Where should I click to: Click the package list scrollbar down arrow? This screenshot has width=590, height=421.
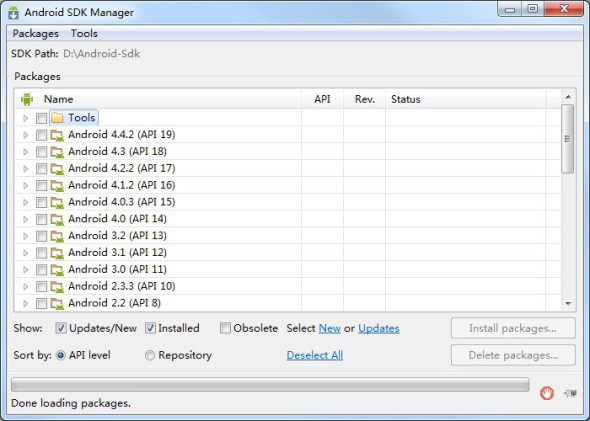tap(568, 303)
